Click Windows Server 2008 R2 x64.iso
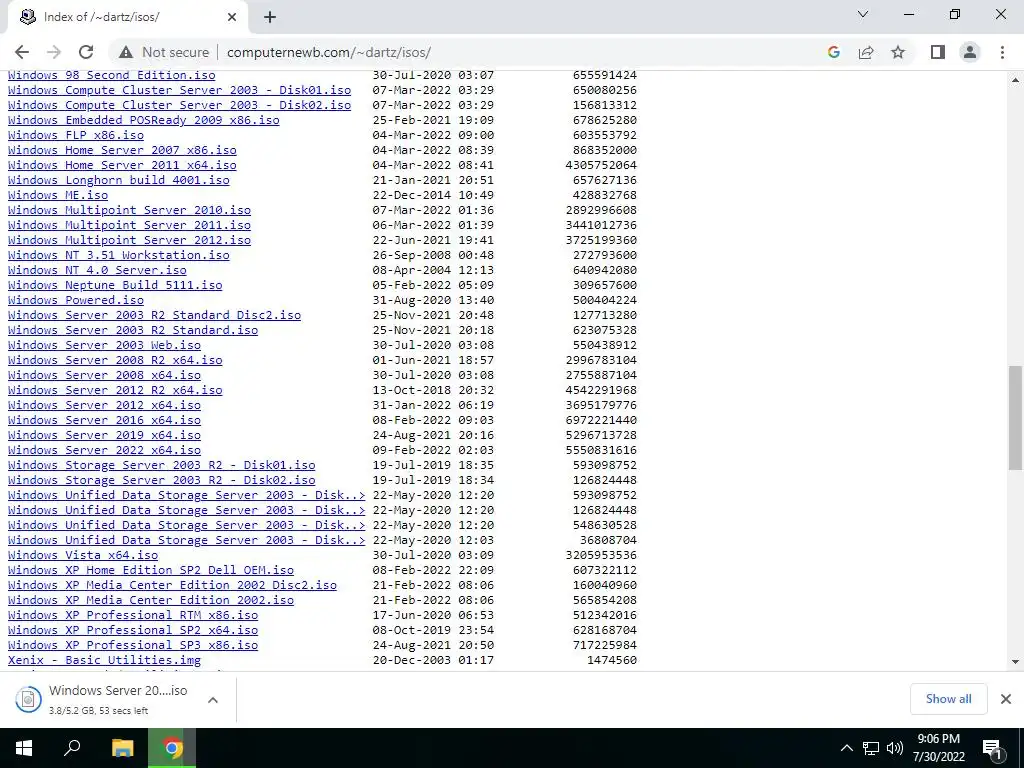 pyautogui.click(x=115, y=360)
